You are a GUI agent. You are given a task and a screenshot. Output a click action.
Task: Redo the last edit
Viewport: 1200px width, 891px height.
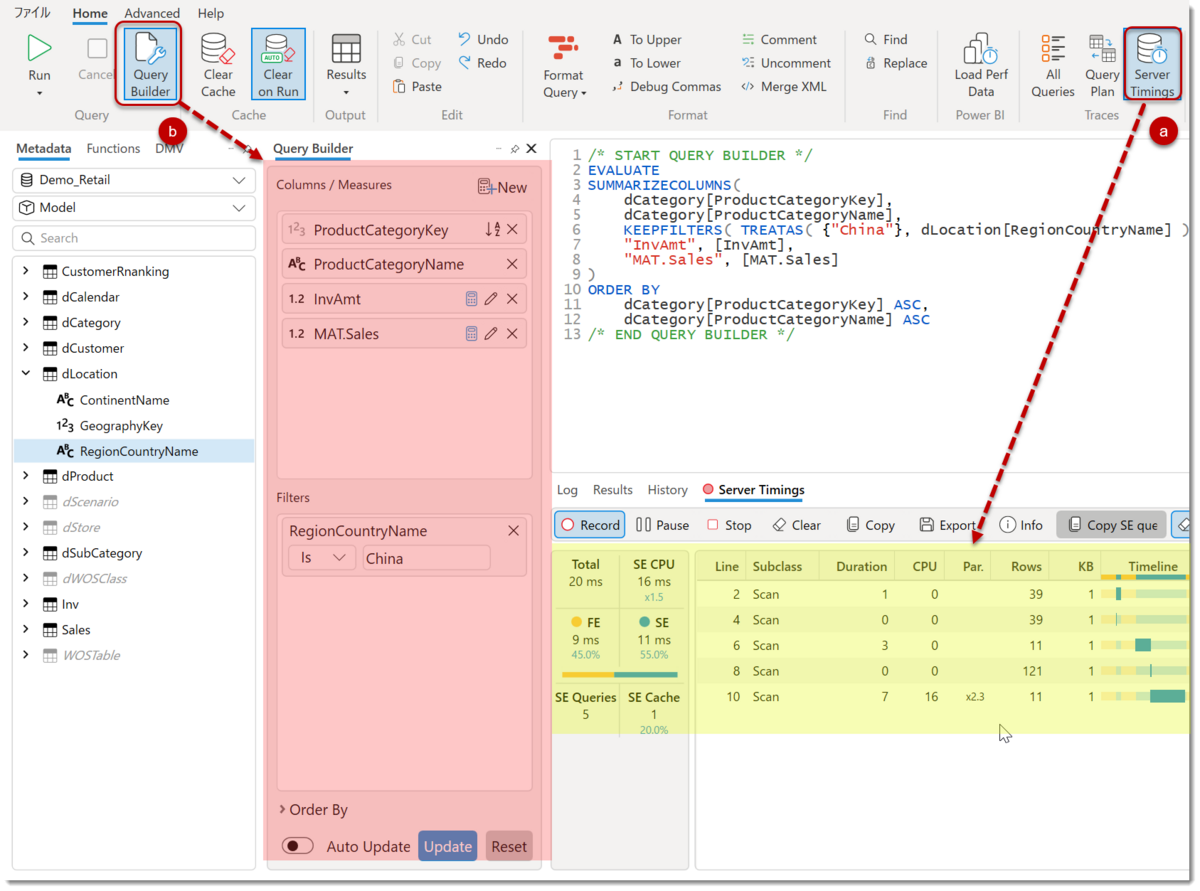coord(483,63)
